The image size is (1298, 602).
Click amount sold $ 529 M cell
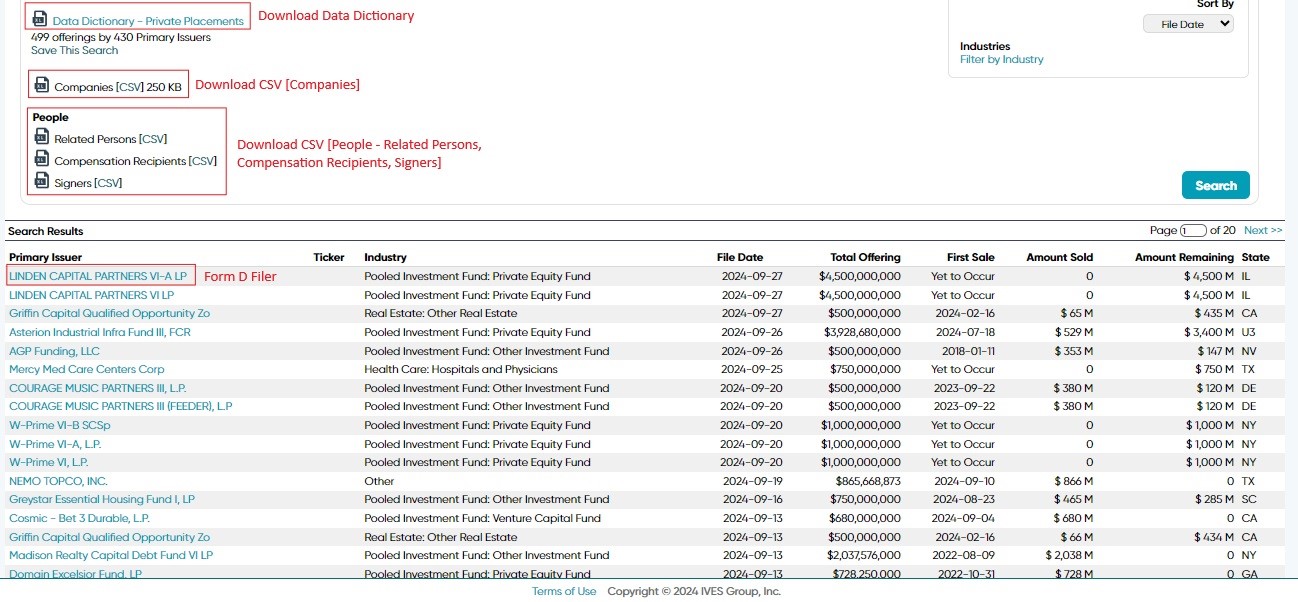click(x=1073, y=332)
